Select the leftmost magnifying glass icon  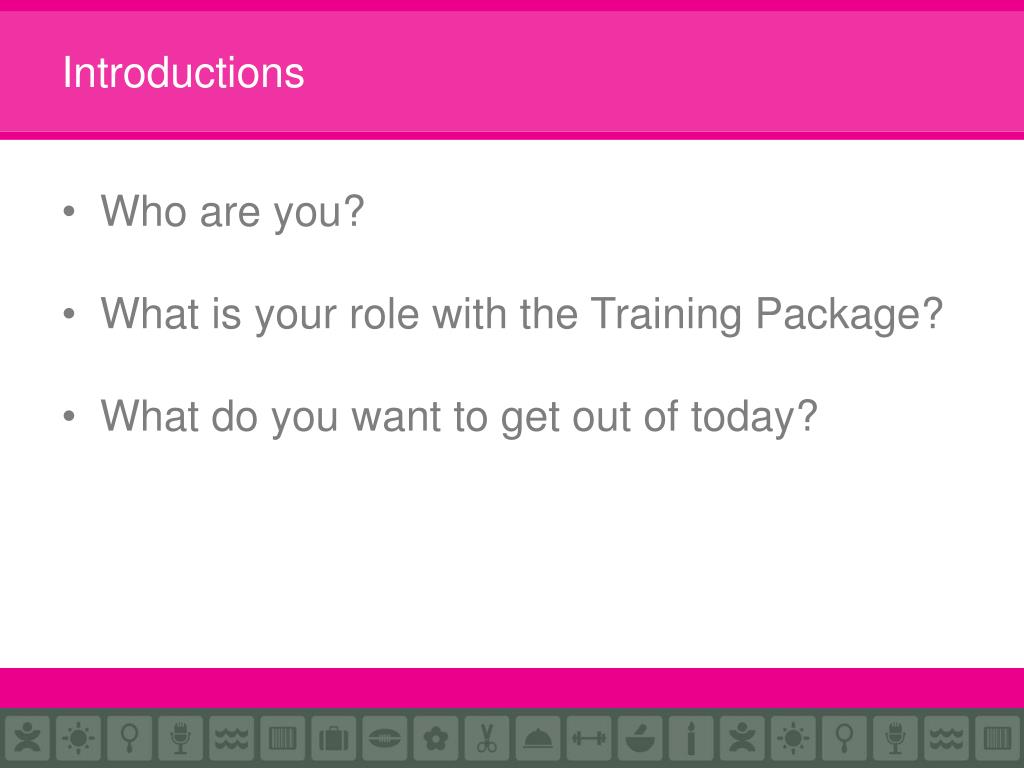[x=129, y=739]
